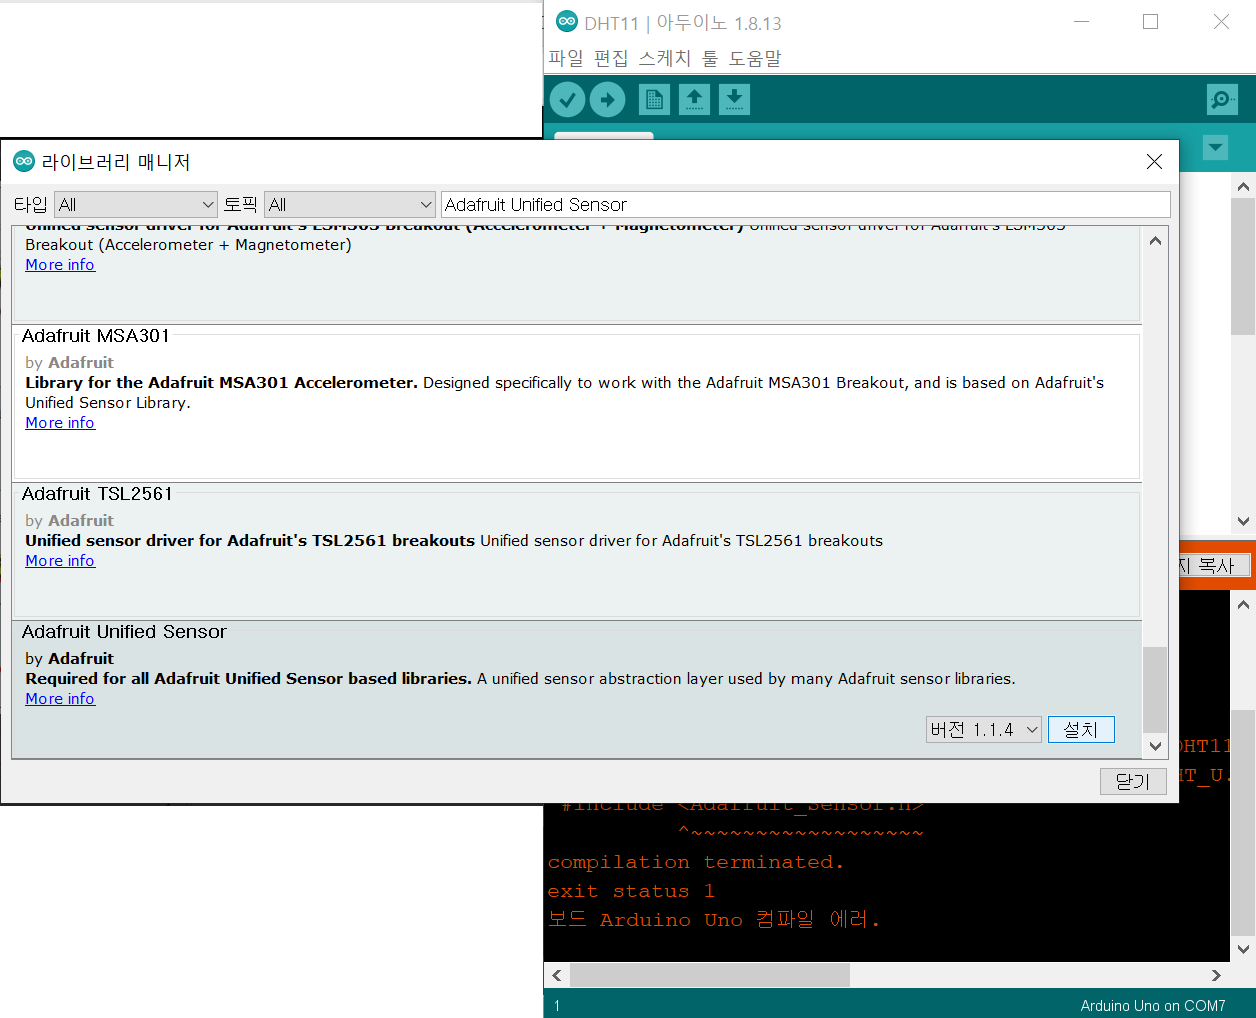
Task: Click the 닫기 (Close) button
Action: [x=1133, y=782]
